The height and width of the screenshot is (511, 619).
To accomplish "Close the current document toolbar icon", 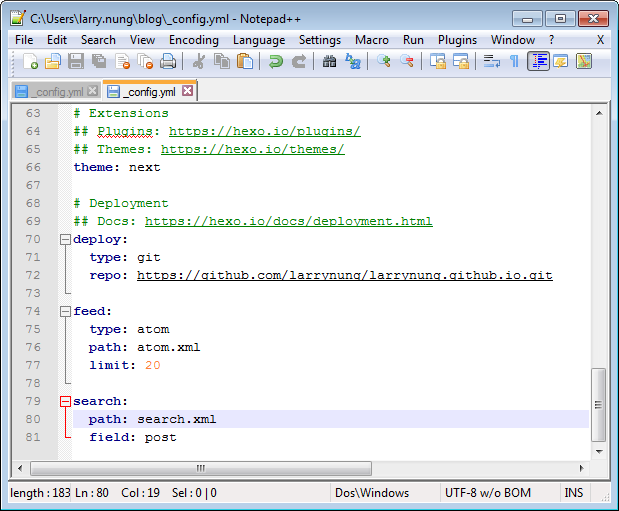I will 122,61.
